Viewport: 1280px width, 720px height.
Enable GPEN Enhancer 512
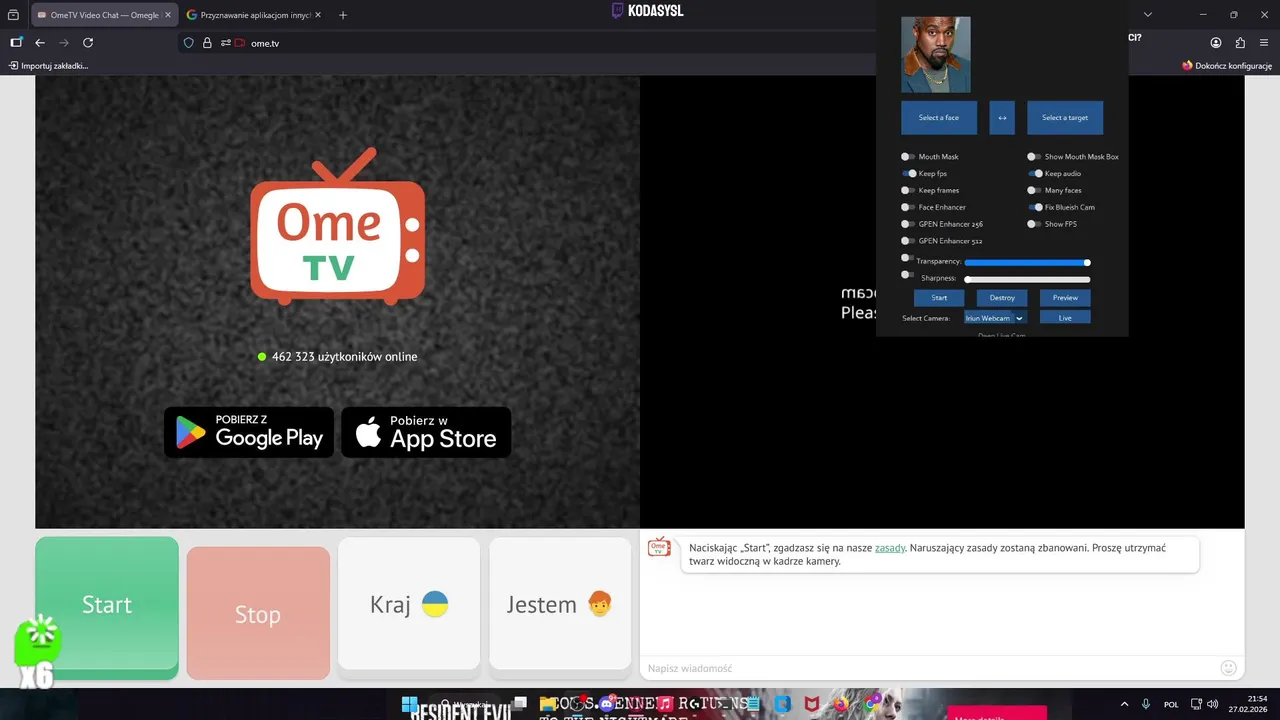click(908, 241)
